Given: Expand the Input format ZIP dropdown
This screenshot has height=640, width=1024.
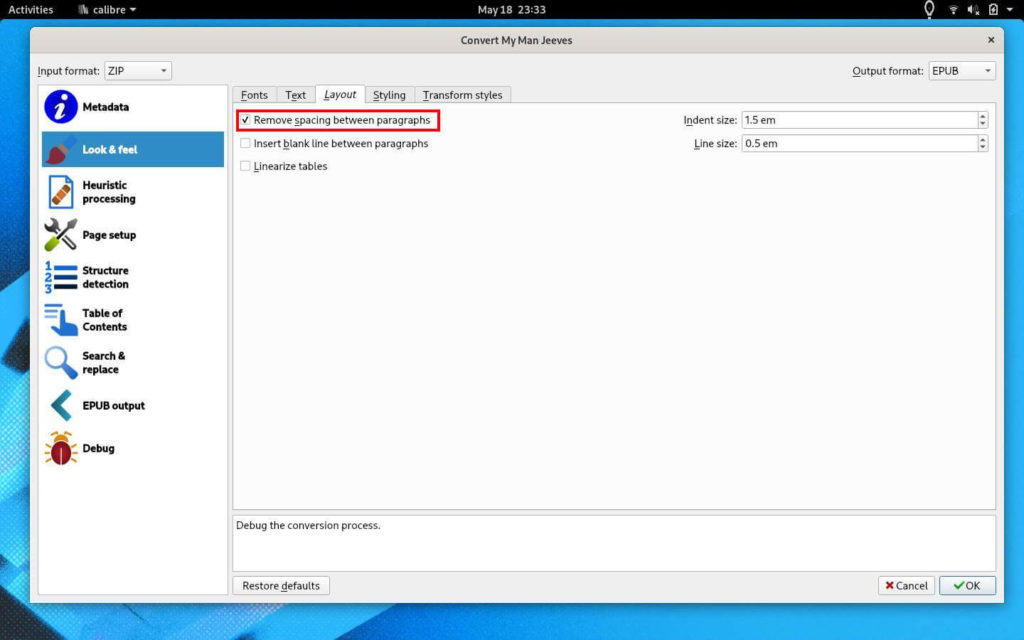Looking at the screenshot, I should [138, 71].
